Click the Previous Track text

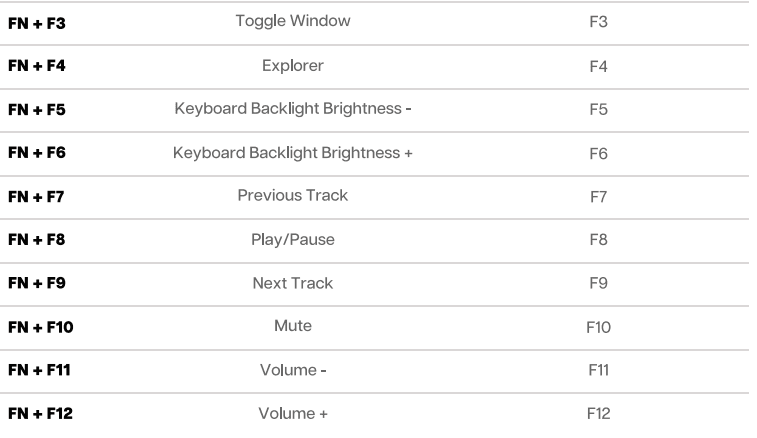pos(293,196)
